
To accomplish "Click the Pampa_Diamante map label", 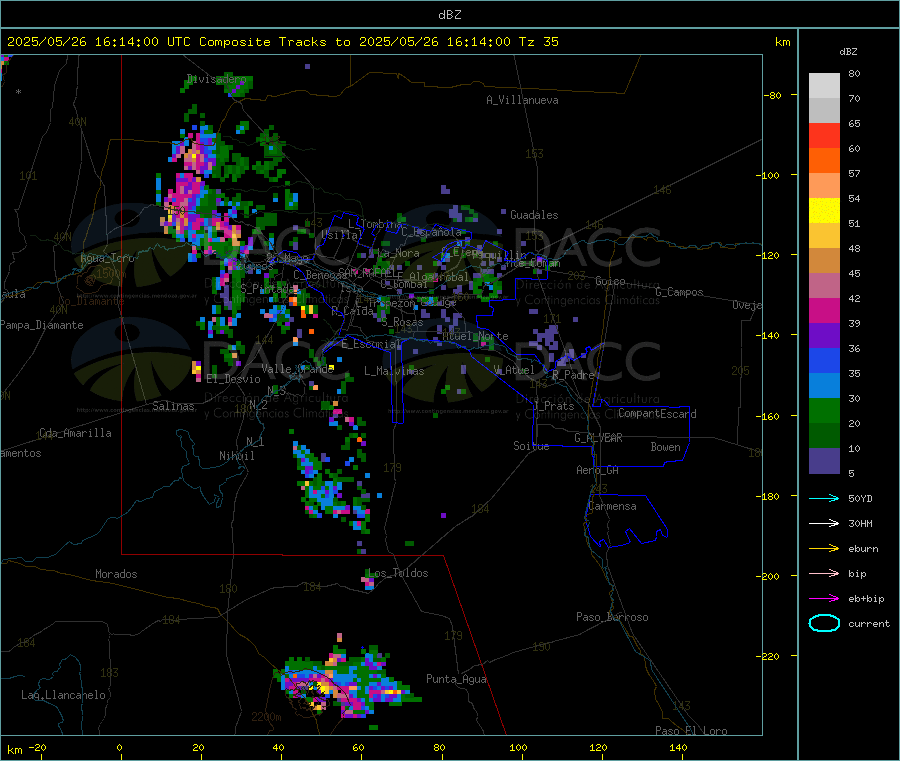I will pyautogui.click(x=42, y=325).
